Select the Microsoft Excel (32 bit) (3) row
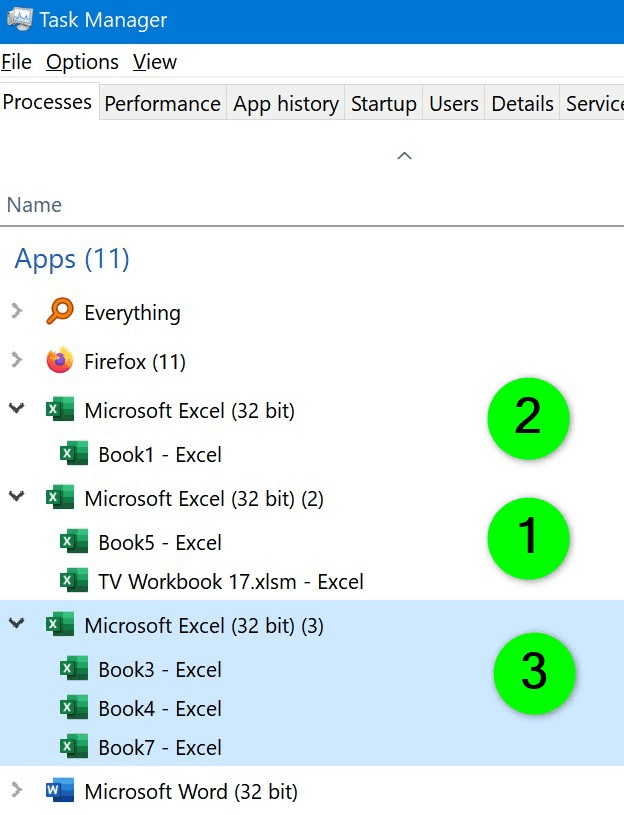This screenshot has width=624, height=815. coord(312,625)
